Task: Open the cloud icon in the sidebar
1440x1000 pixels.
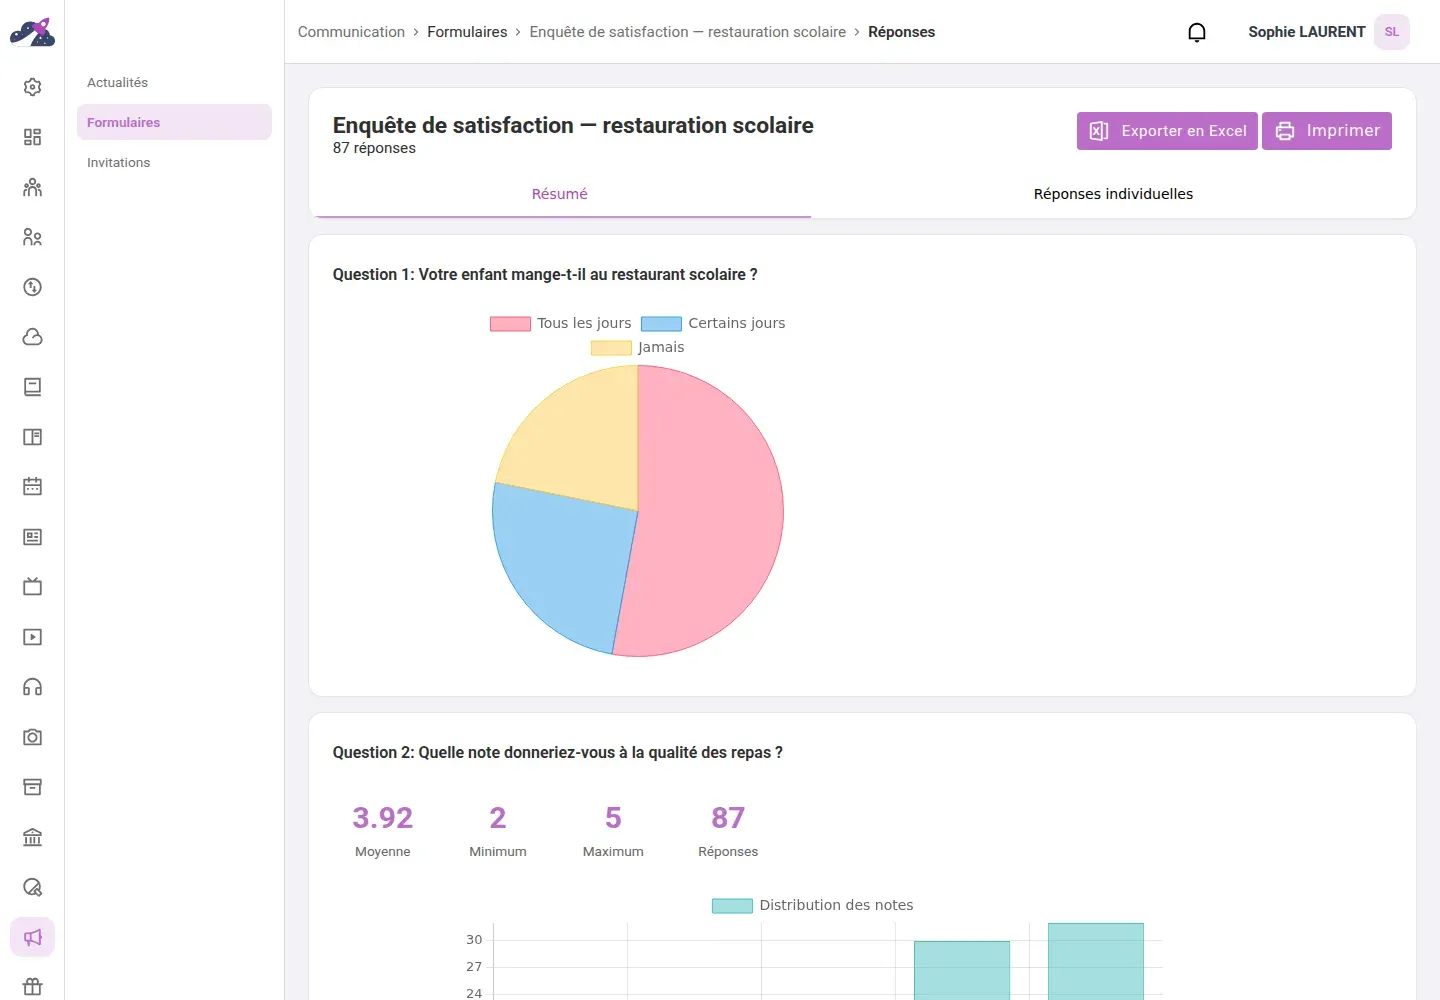Action: tap(32, 337)
